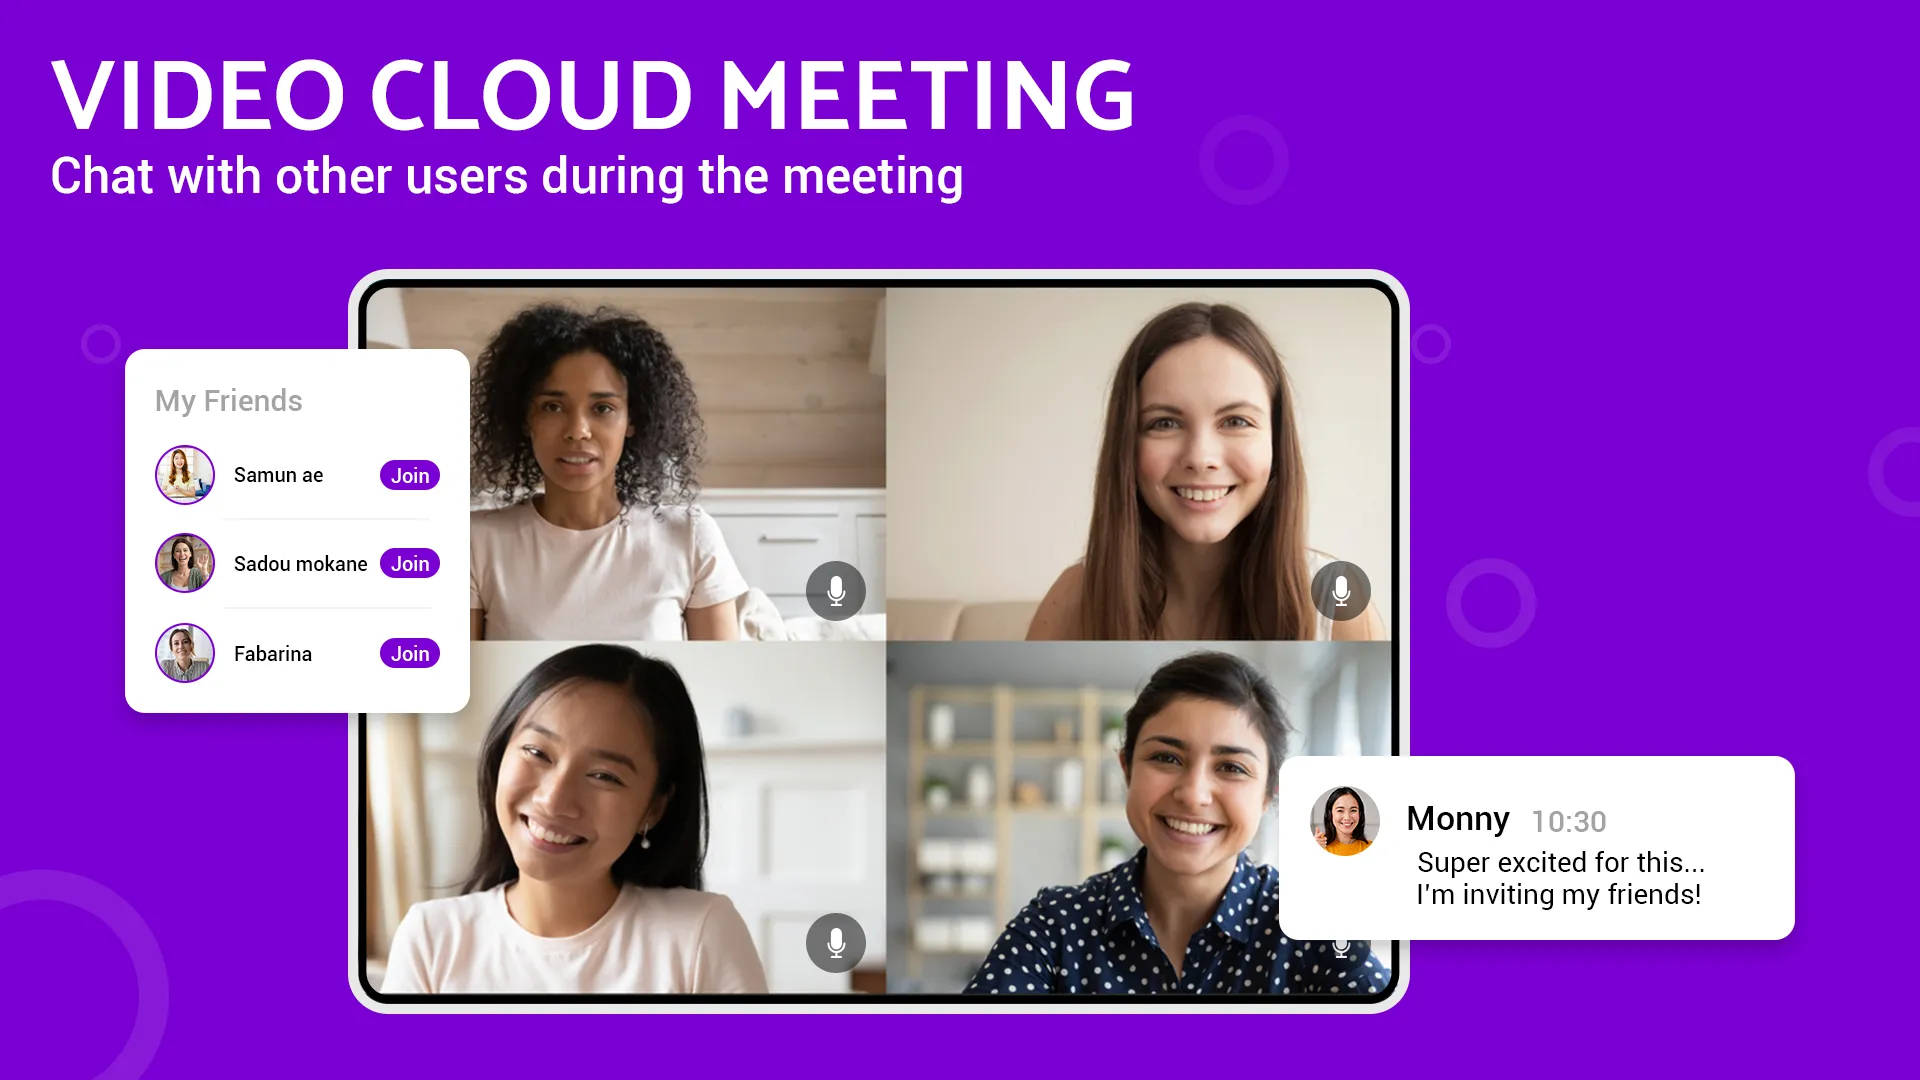Click the microphone icon on top-left video
Image resolution: width=1920 pixels, height=1080 pixels.
point(835,591)
